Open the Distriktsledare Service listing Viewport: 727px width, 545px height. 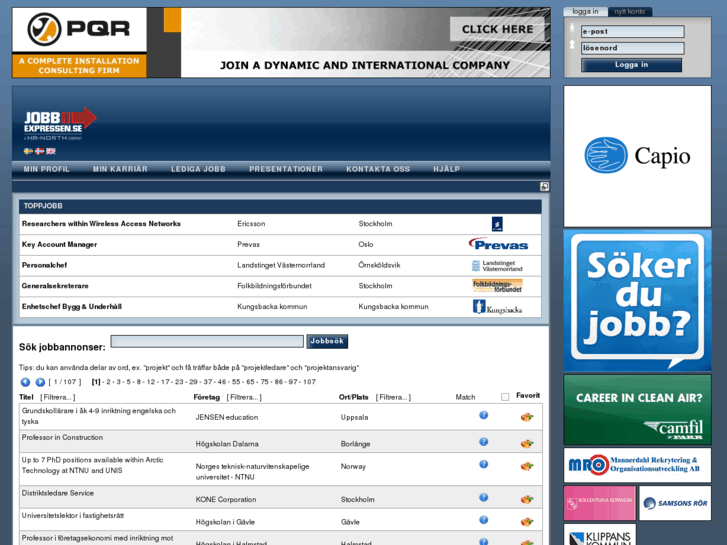point(58,493)
